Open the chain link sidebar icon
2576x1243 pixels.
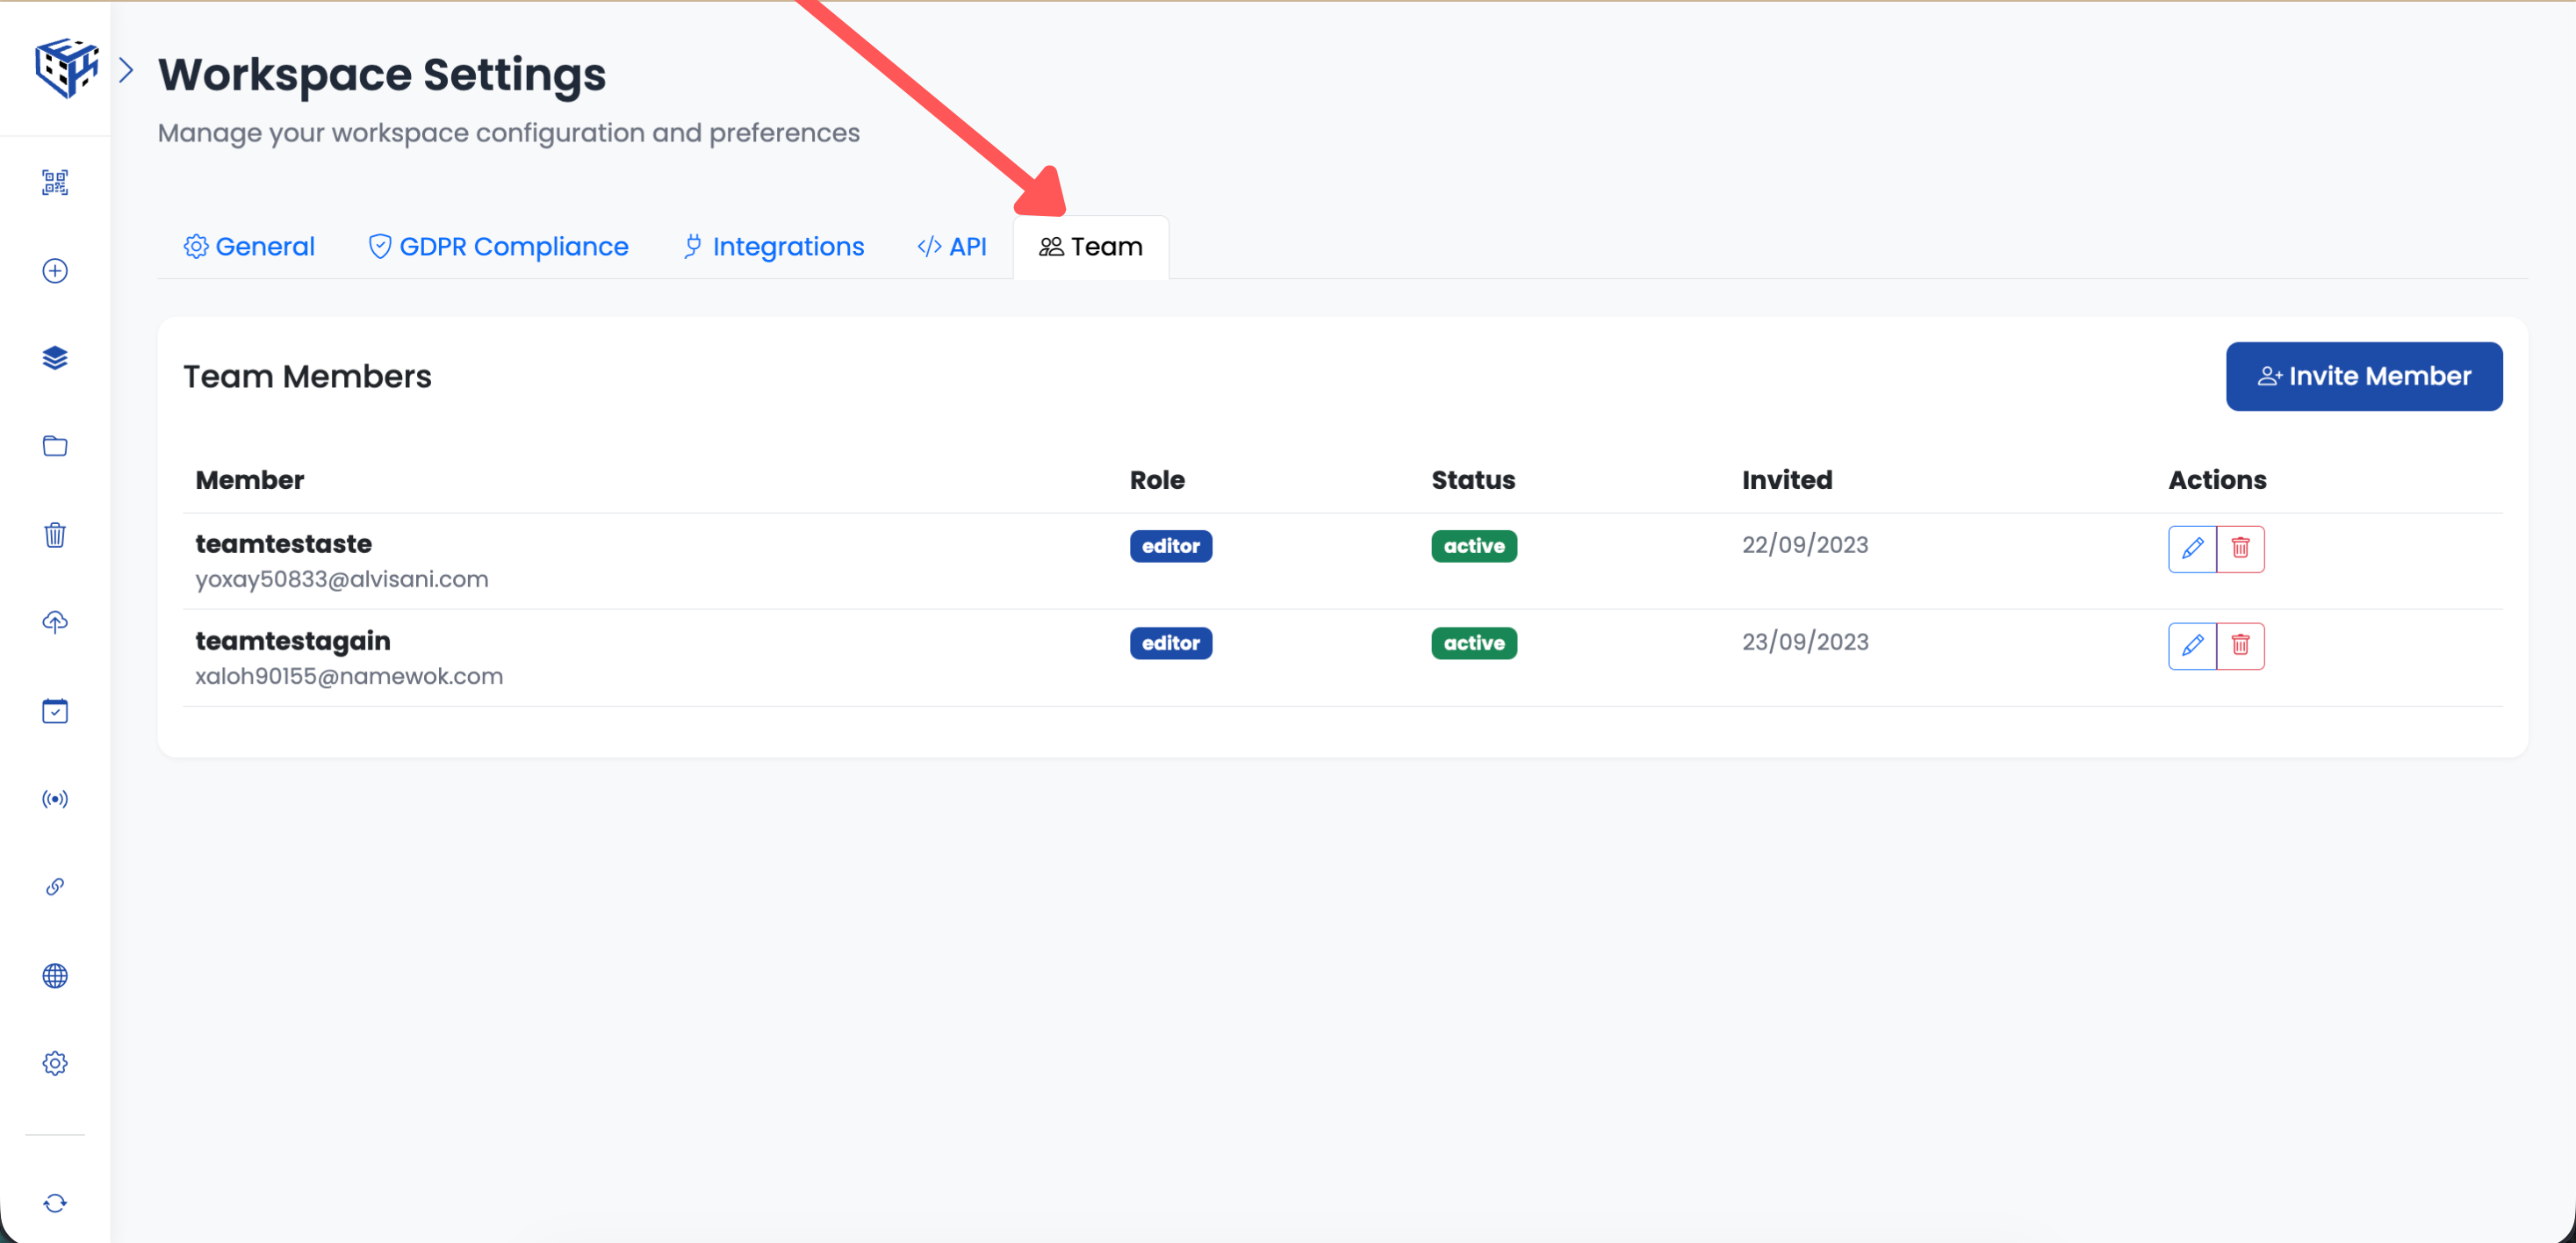(55, 887)
